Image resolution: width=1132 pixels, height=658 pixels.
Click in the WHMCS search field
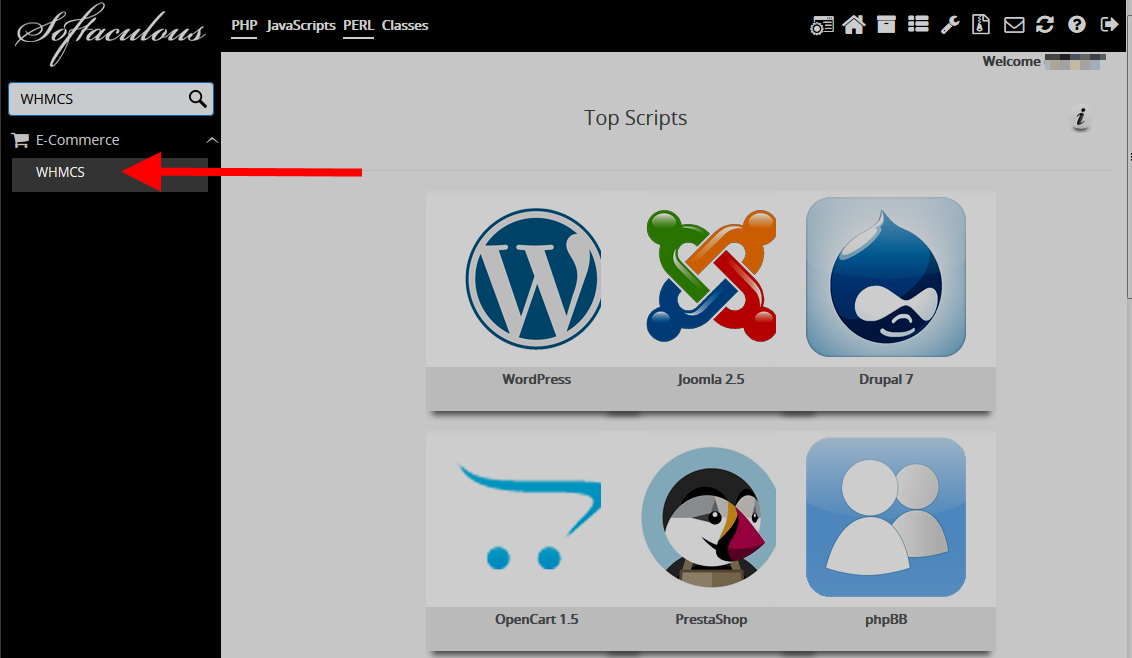pos(97,99)
